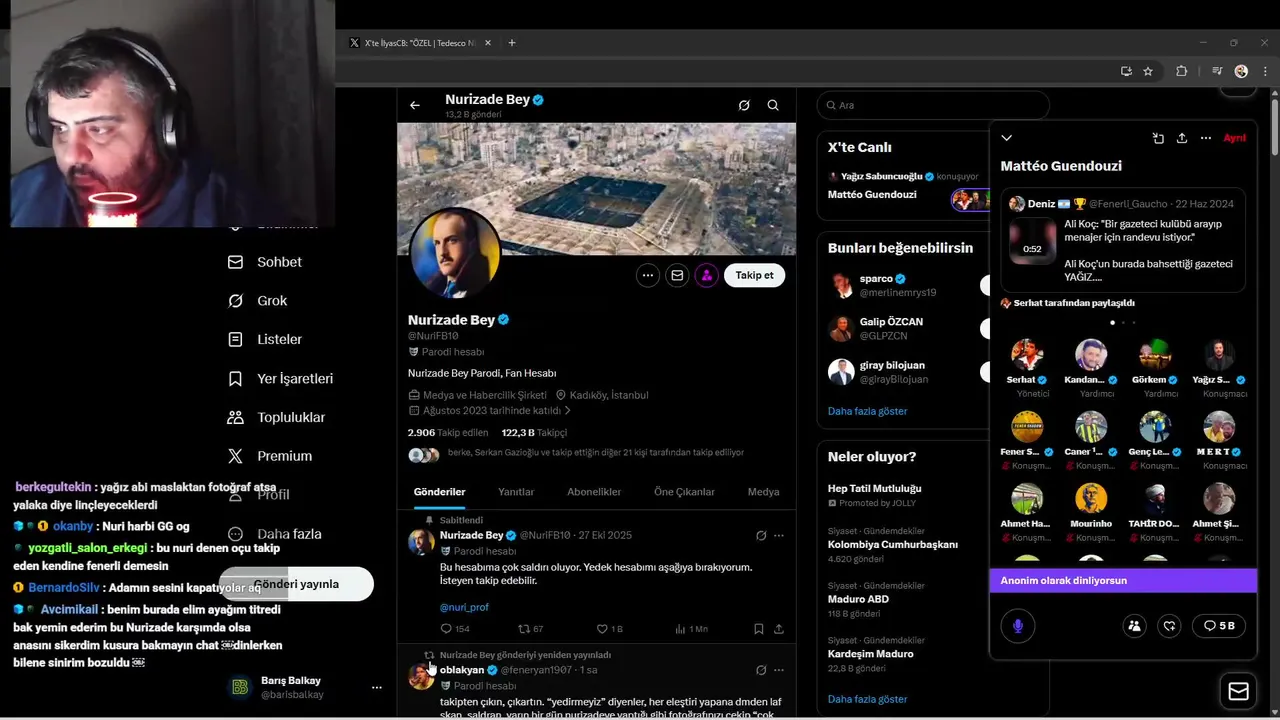Bookmark this page with the star icon
This screenshot has height=720, width=1280.
point(1148,71)
